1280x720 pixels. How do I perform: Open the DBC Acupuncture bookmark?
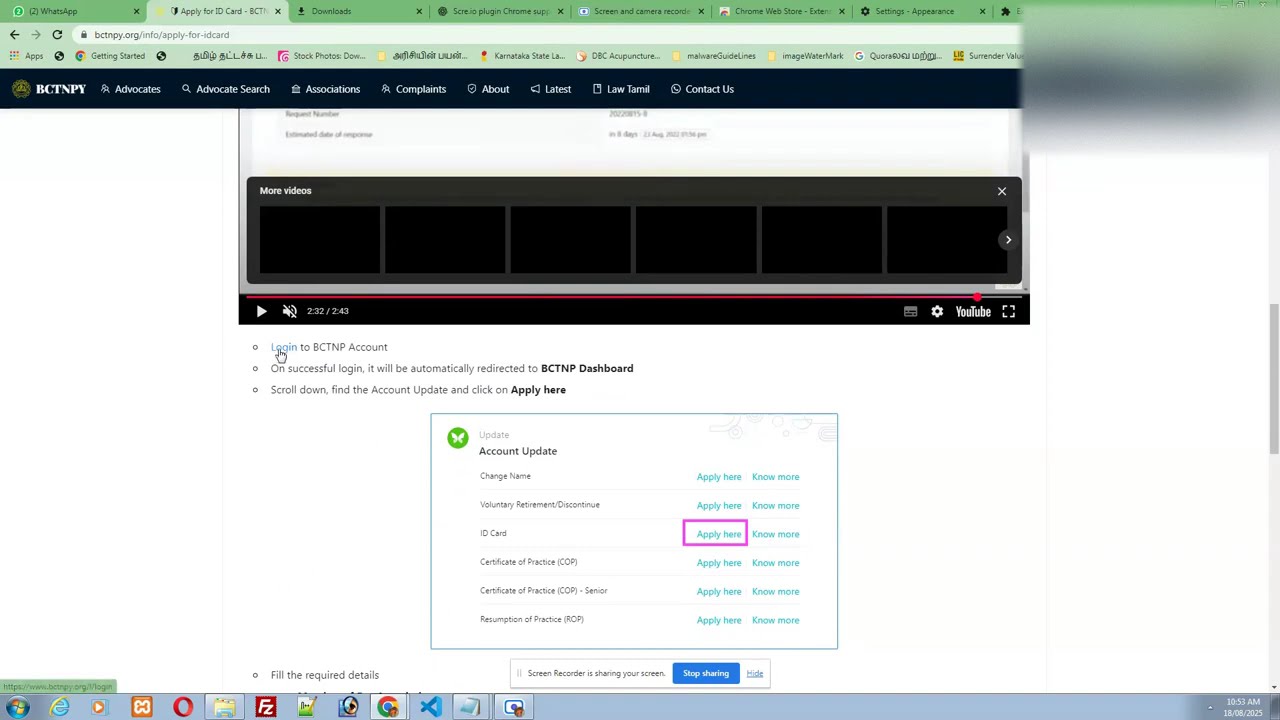point(618,56)
